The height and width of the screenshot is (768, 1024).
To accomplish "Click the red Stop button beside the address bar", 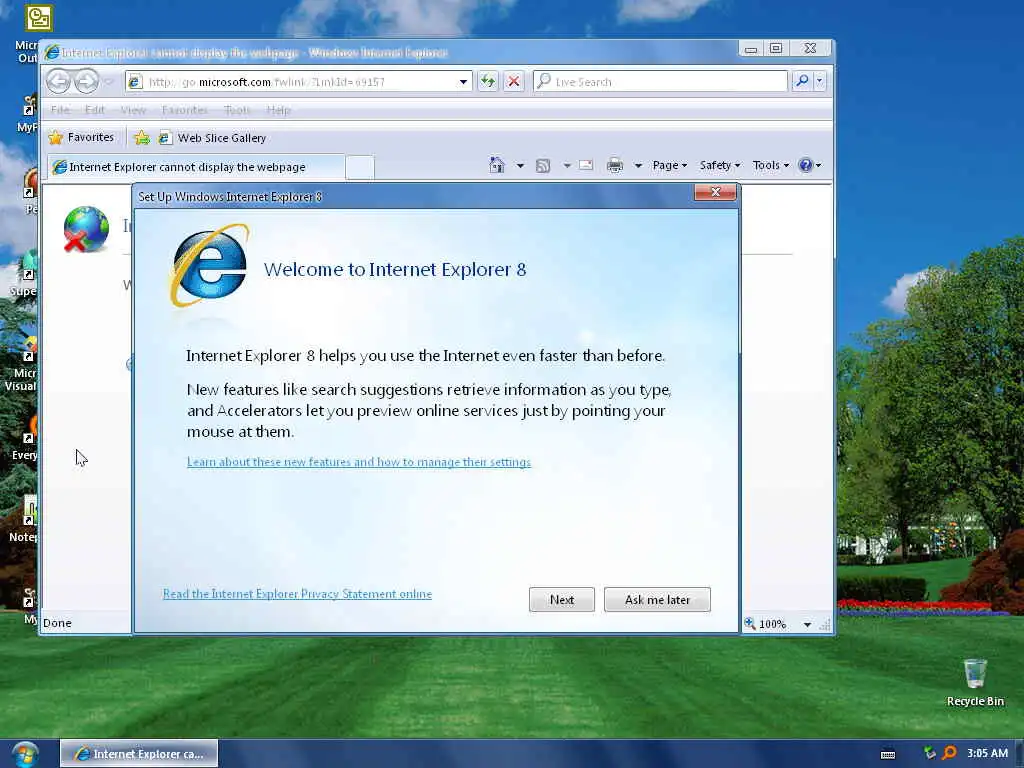I will click(514, 82).
